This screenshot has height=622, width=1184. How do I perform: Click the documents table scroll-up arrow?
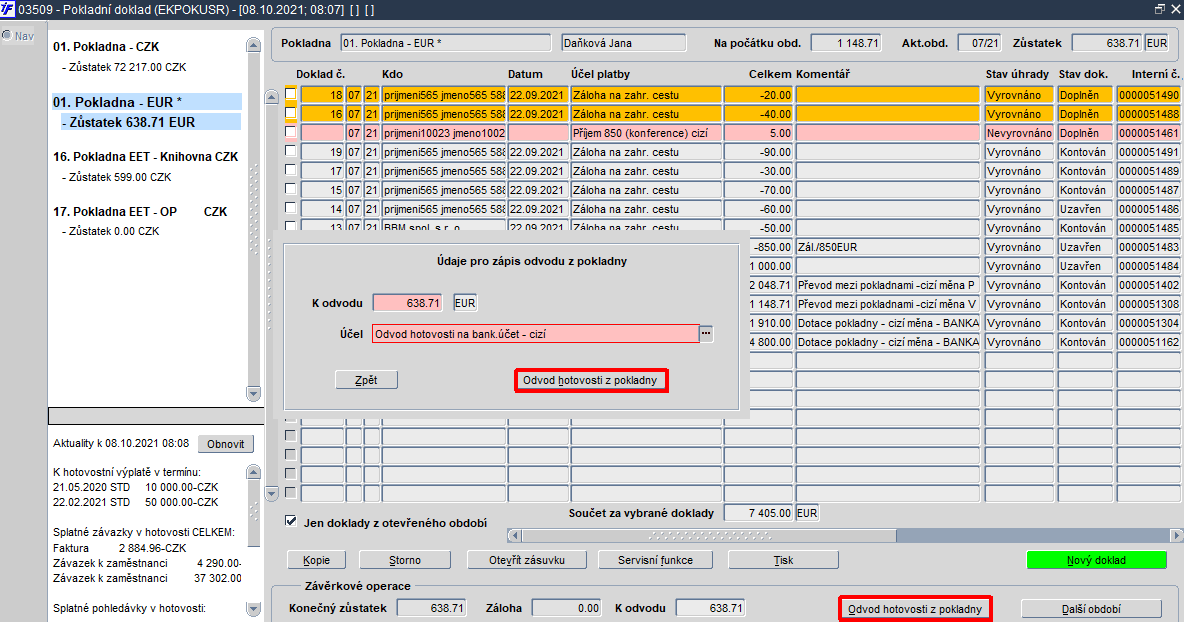click(x=272, y=97)
